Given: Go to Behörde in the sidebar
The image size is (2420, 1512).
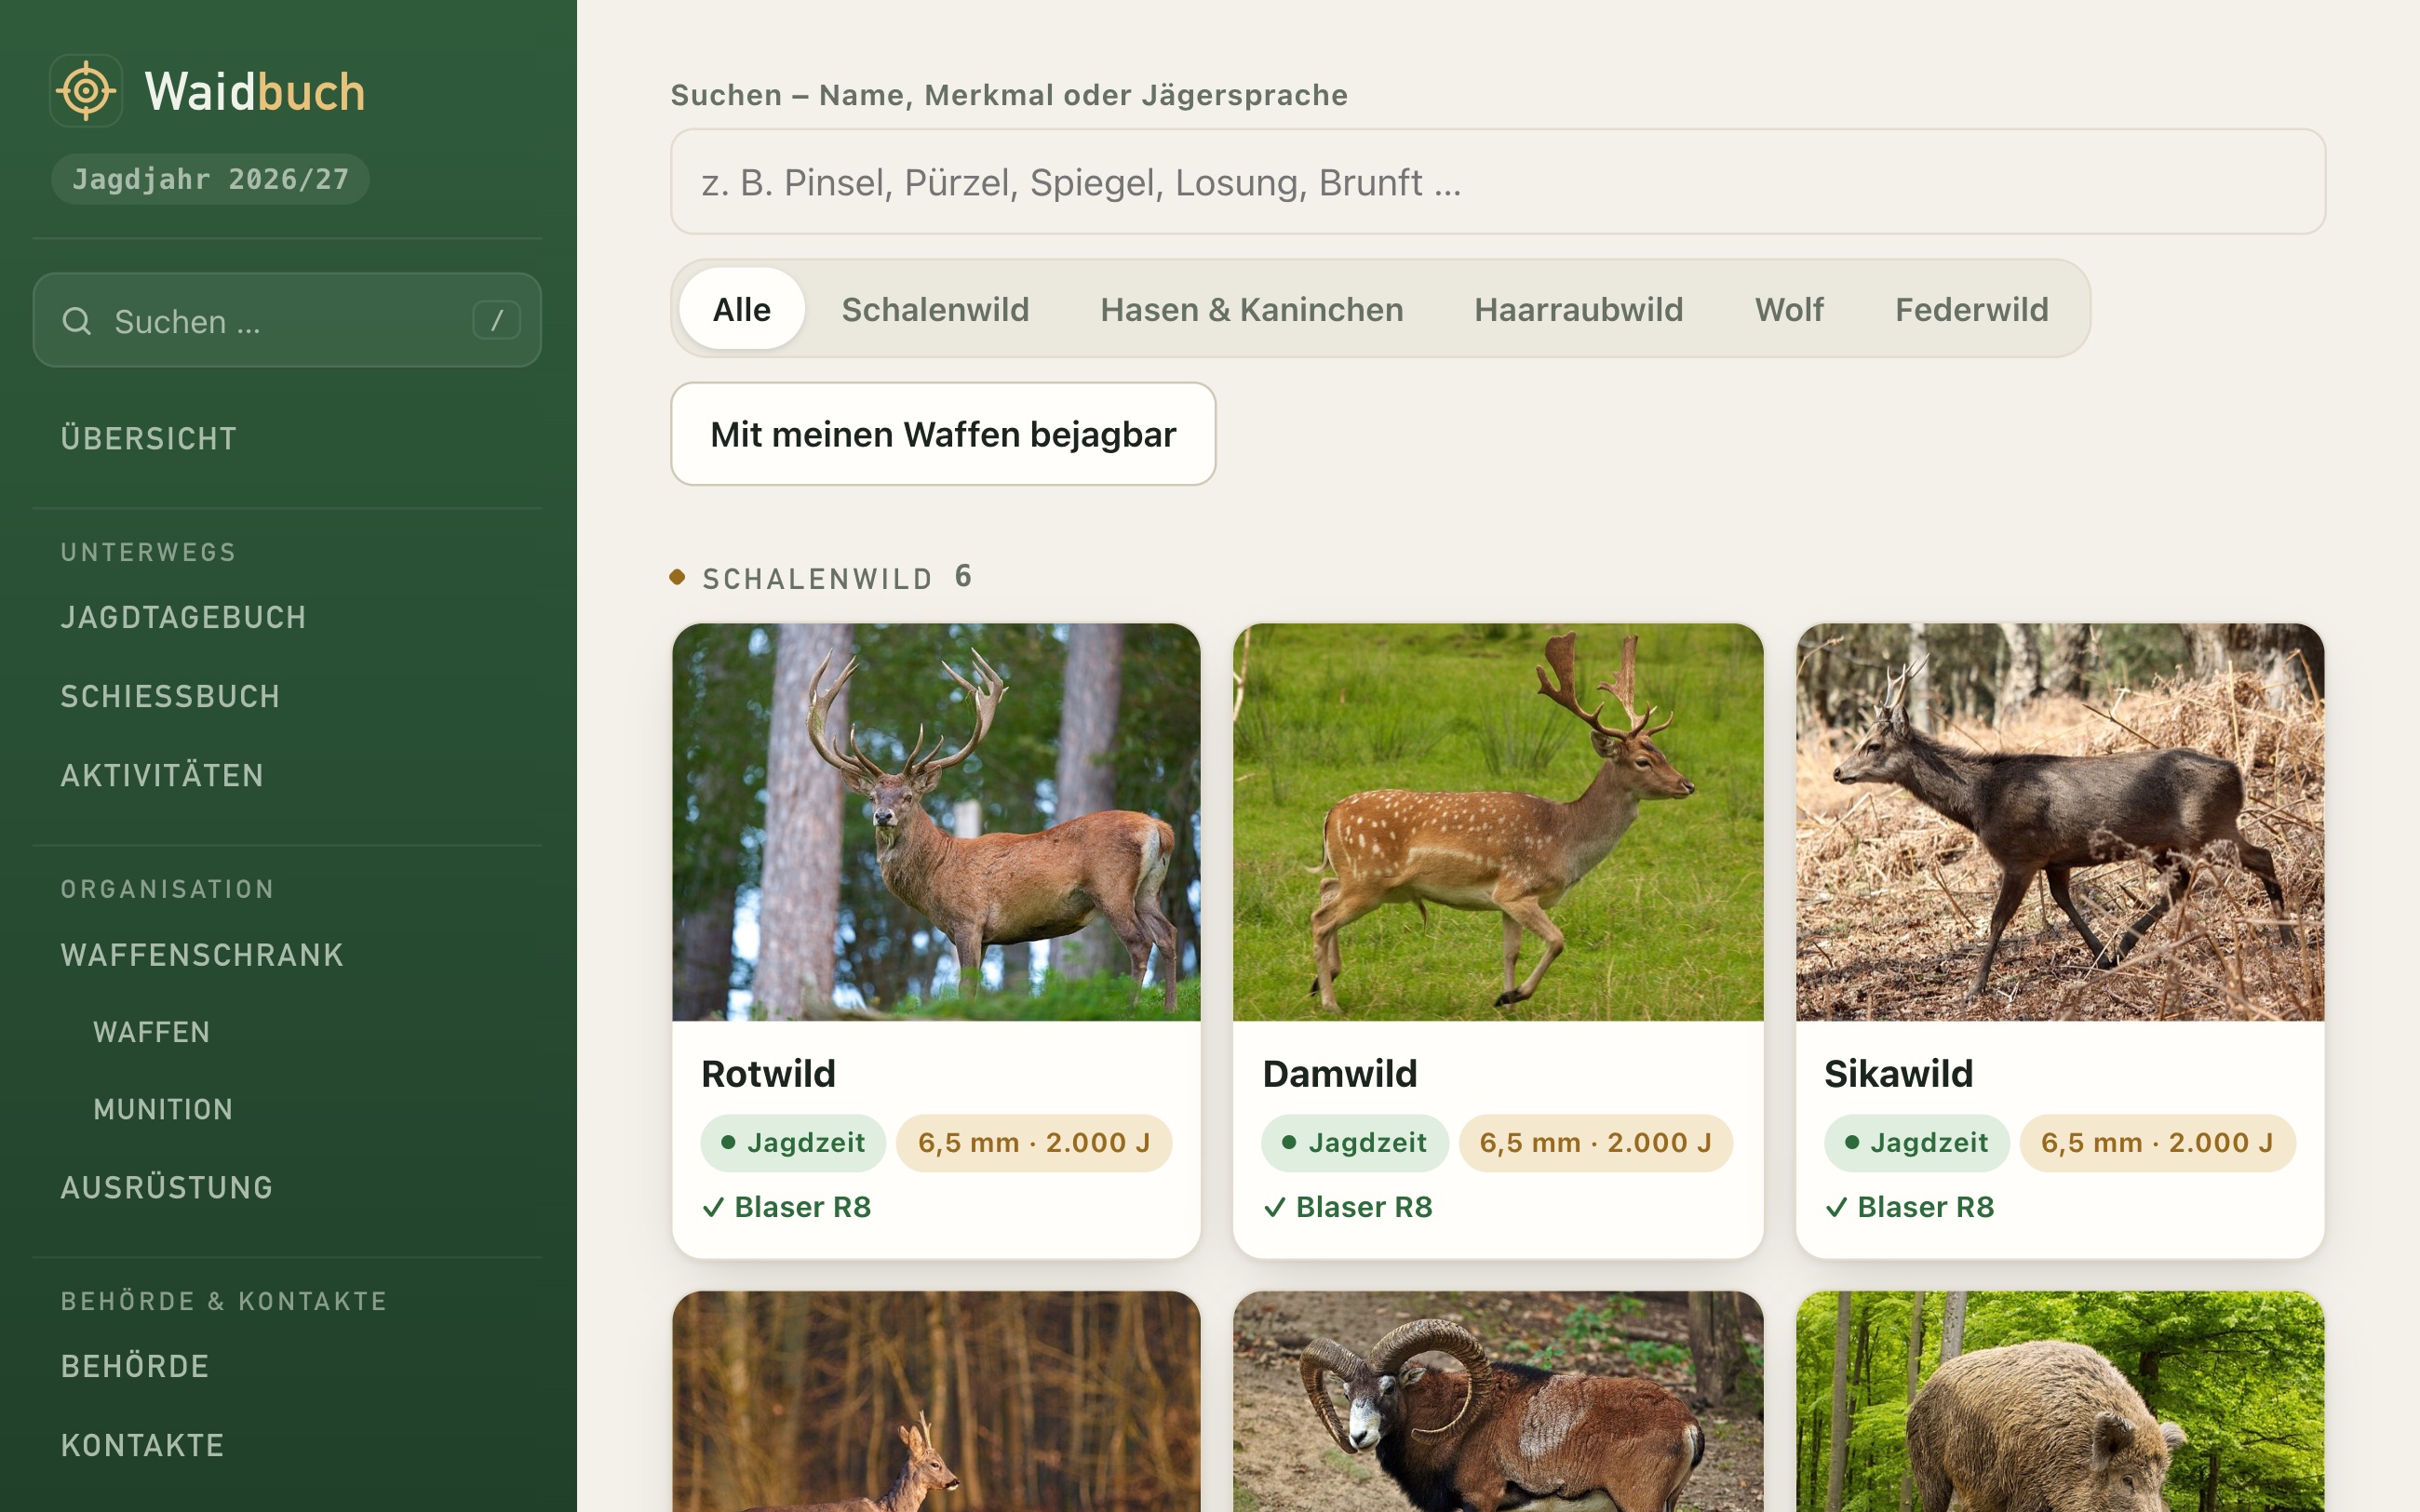Looking at the screenshot, I should [135, 1366].
